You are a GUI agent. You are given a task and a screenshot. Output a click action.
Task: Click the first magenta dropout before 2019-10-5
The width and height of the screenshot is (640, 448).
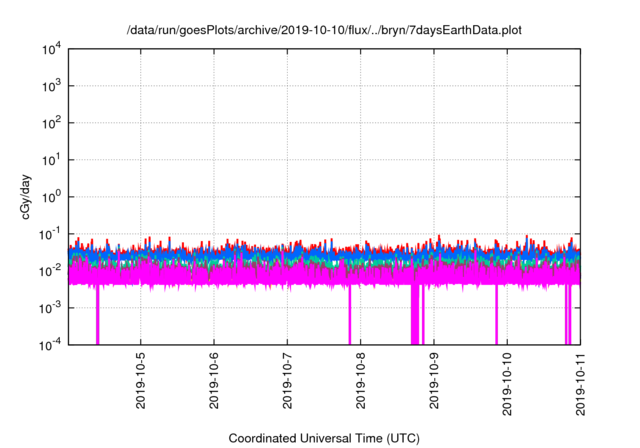click(x=98, y=315)
